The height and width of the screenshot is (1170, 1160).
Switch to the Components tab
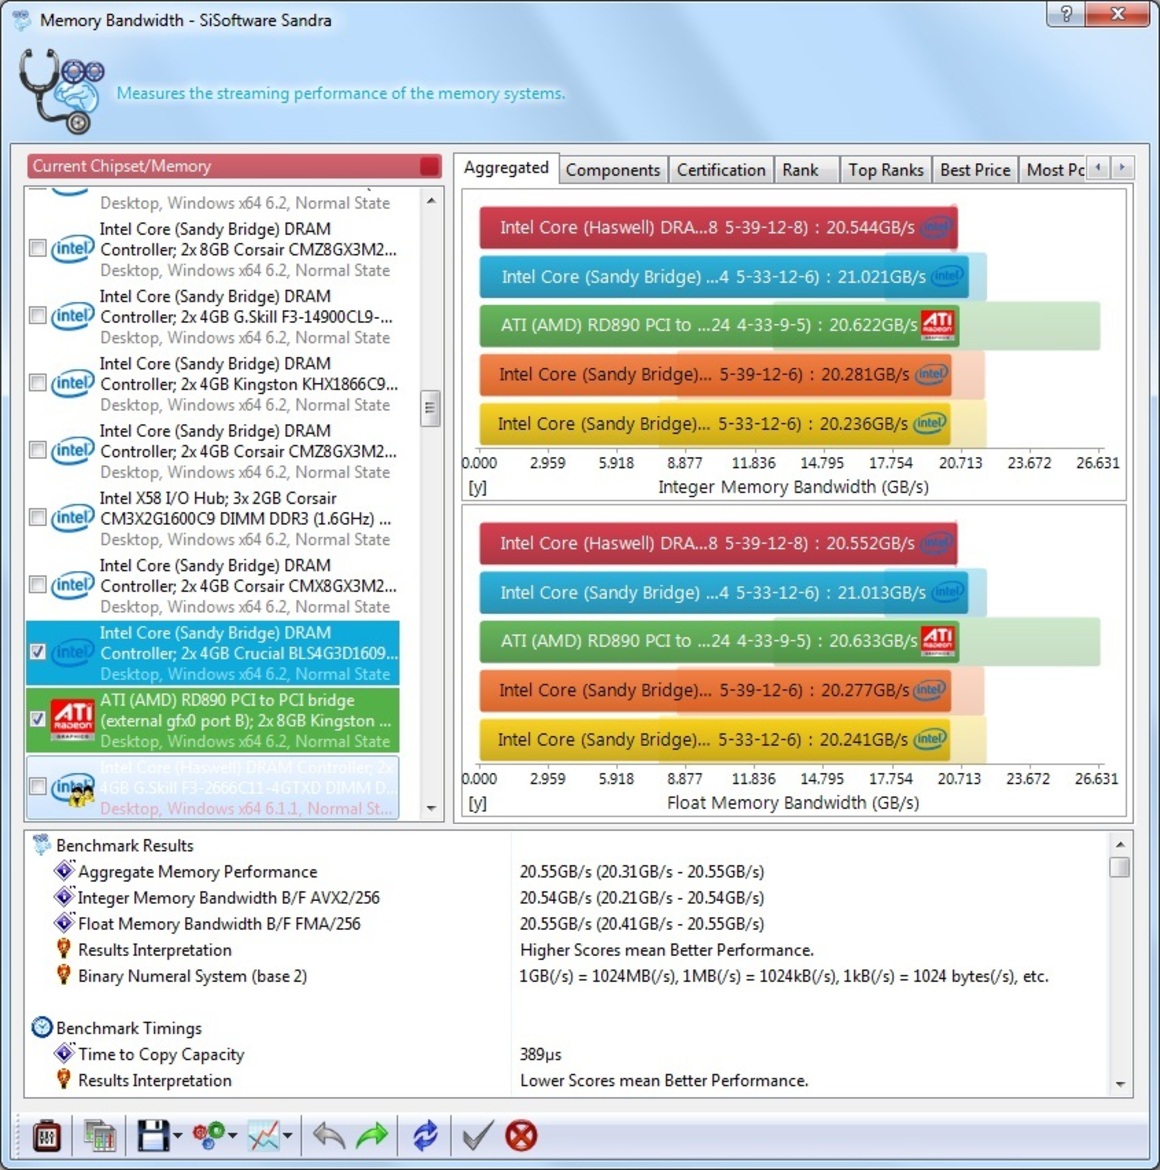pyautogui.click(x=612, y=170)
